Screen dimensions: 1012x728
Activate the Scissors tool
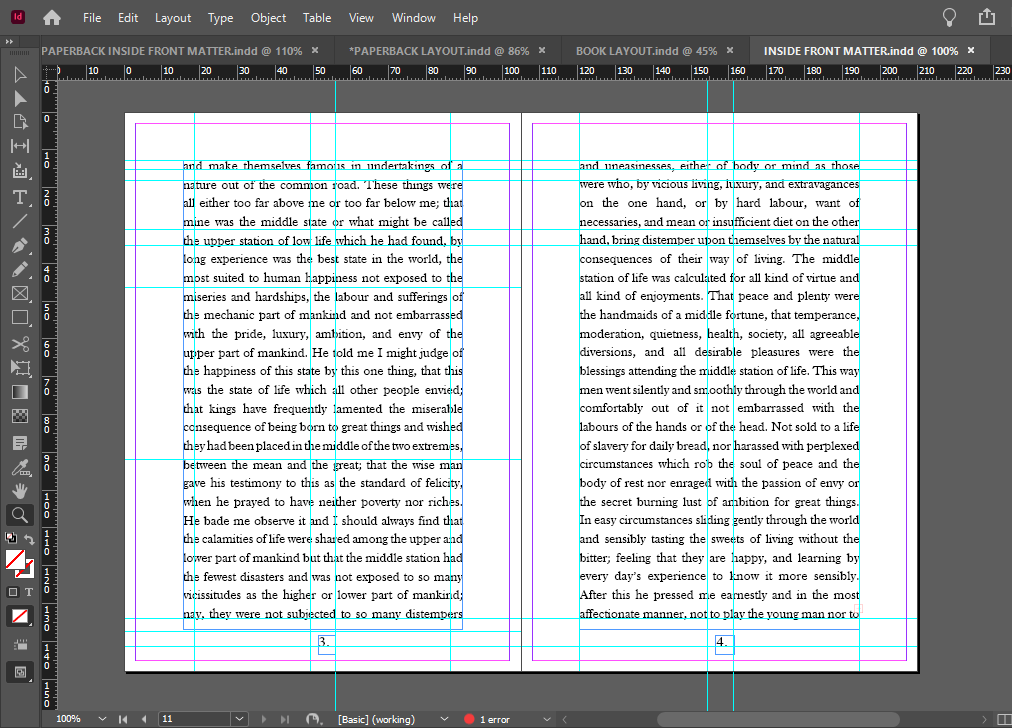[19, 344]
